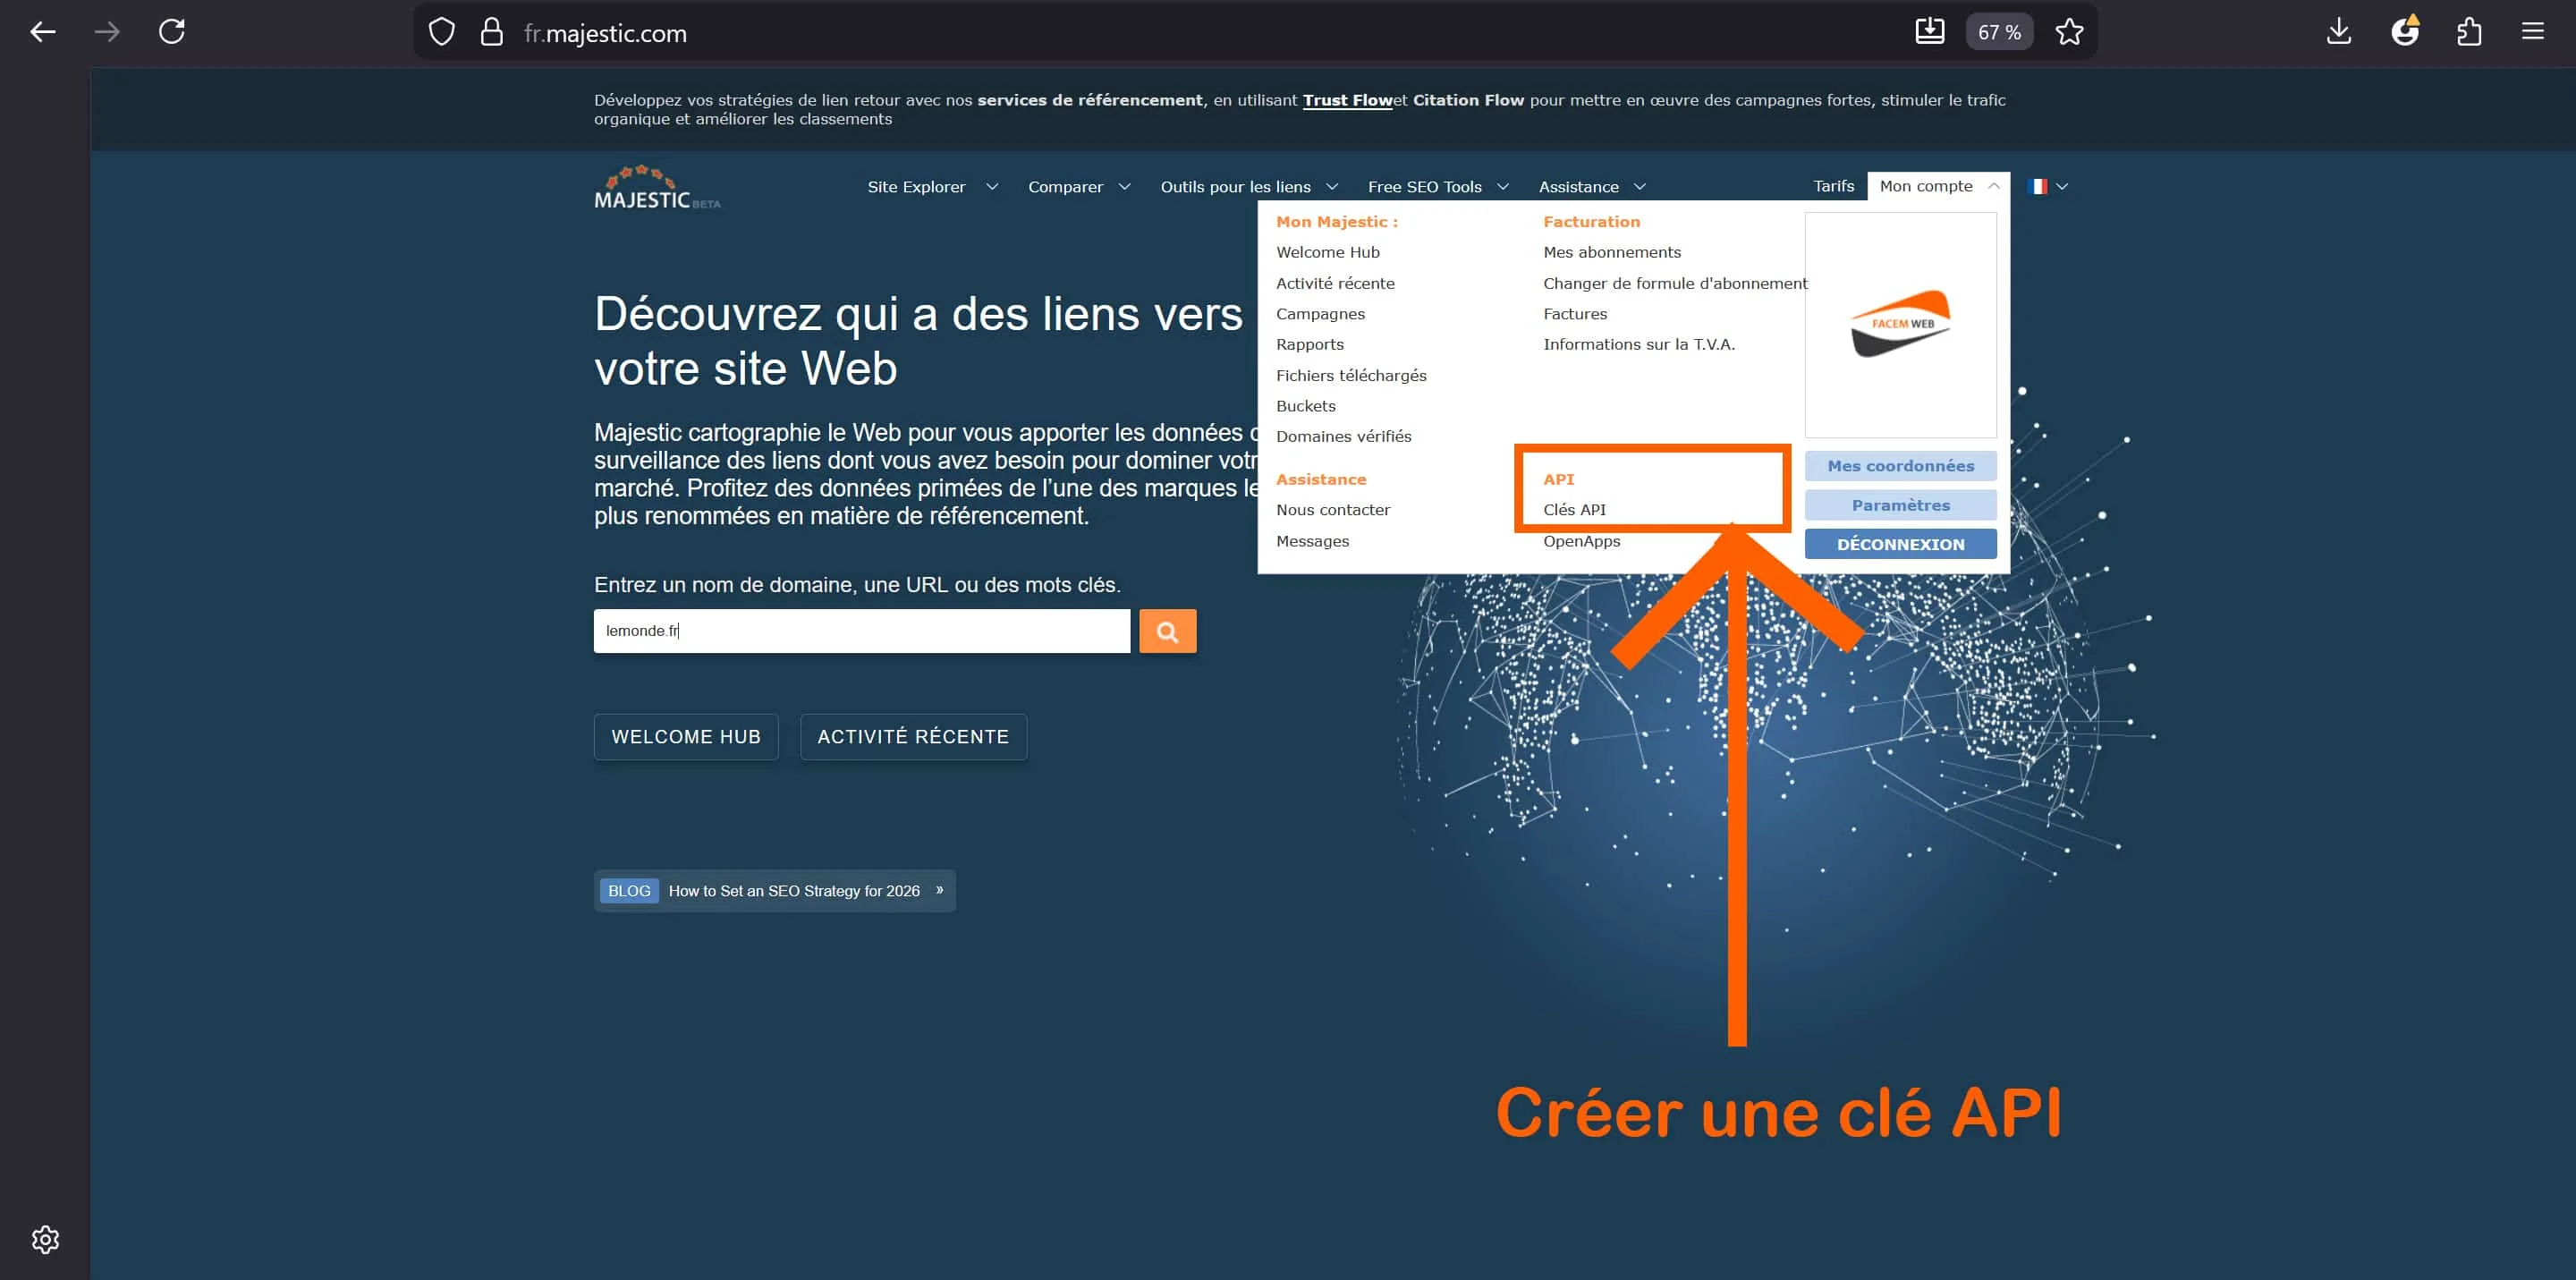
Task: Open the browser downloads icon
Action: (2339, 32)
